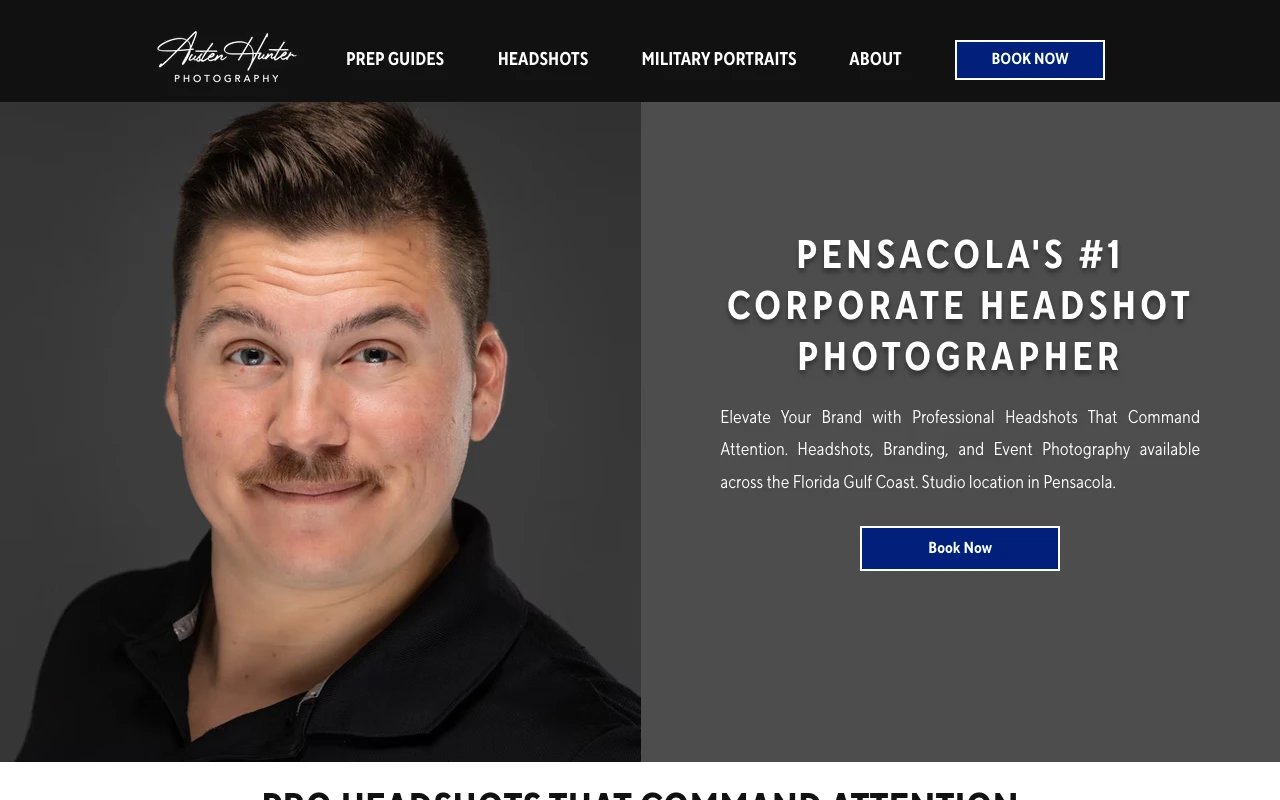Click the word PHOTOGRAPHY under the logo signature
This screenshot has height=800, width=1280.
(227, 78)
